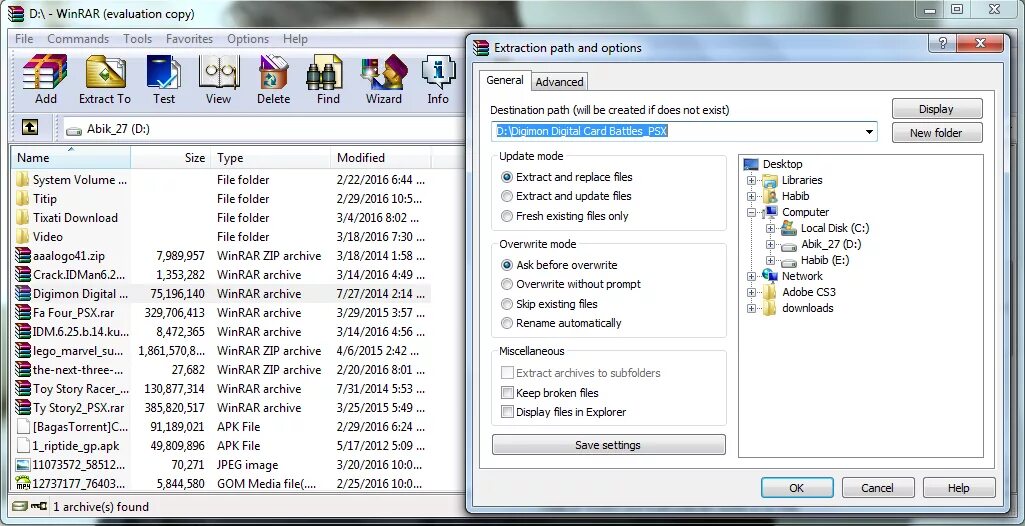The width and height of the screenshot is (1025, 526).
Task: Click the Display button
Action: (x=936, y=109)
